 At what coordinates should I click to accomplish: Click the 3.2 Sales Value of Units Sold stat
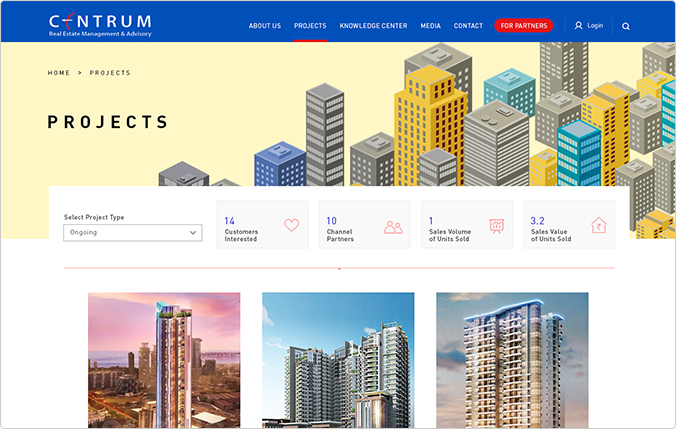pos(569,225)
